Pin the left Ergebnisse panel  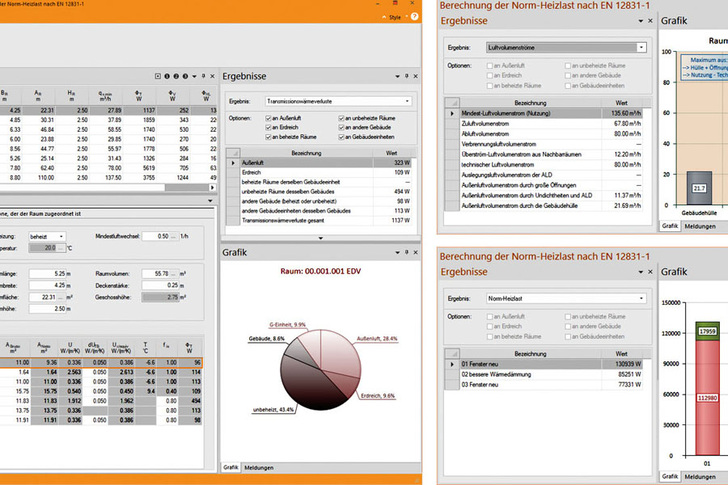405,76
